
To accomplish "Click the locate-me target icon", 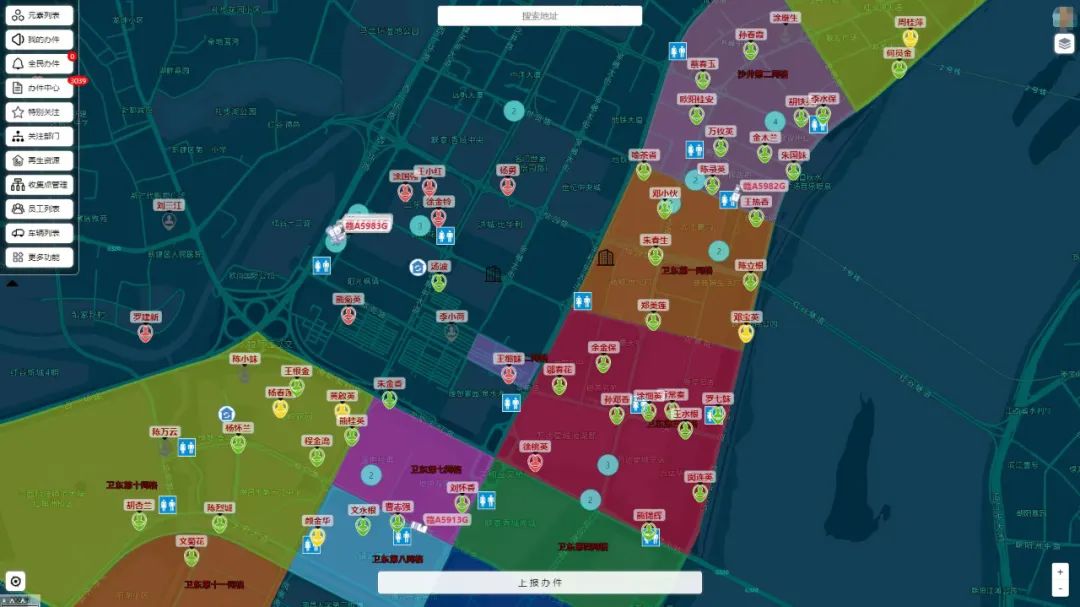I will click(x=16, y=581).
